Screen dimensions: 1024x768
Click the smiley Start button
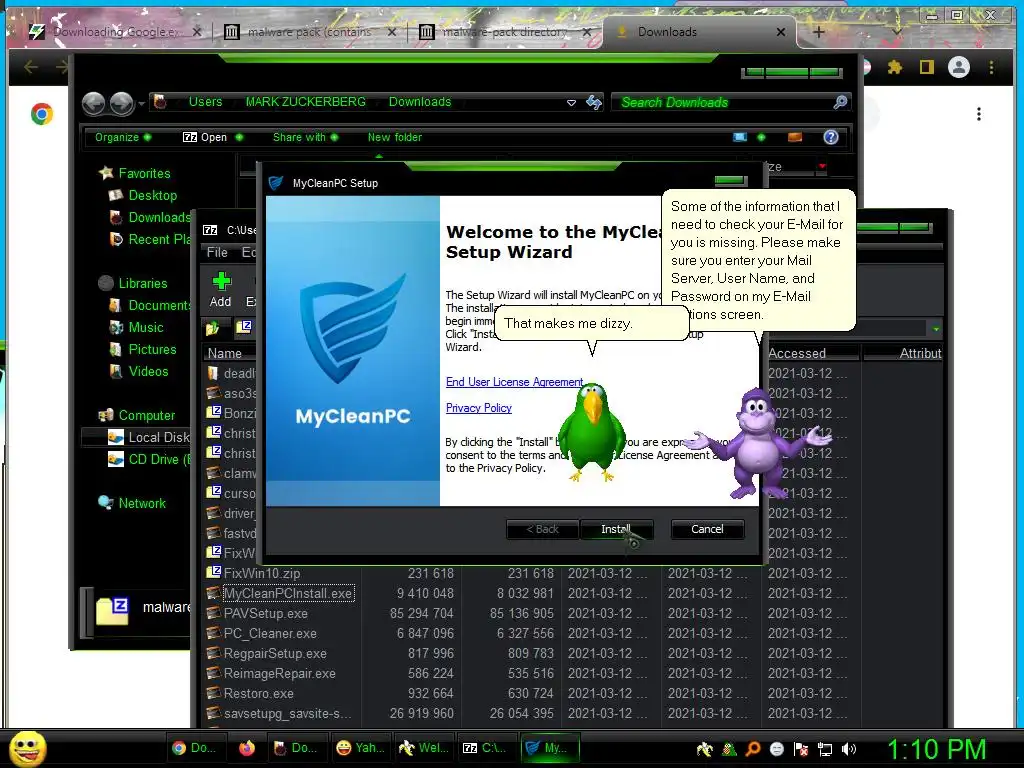26,748
